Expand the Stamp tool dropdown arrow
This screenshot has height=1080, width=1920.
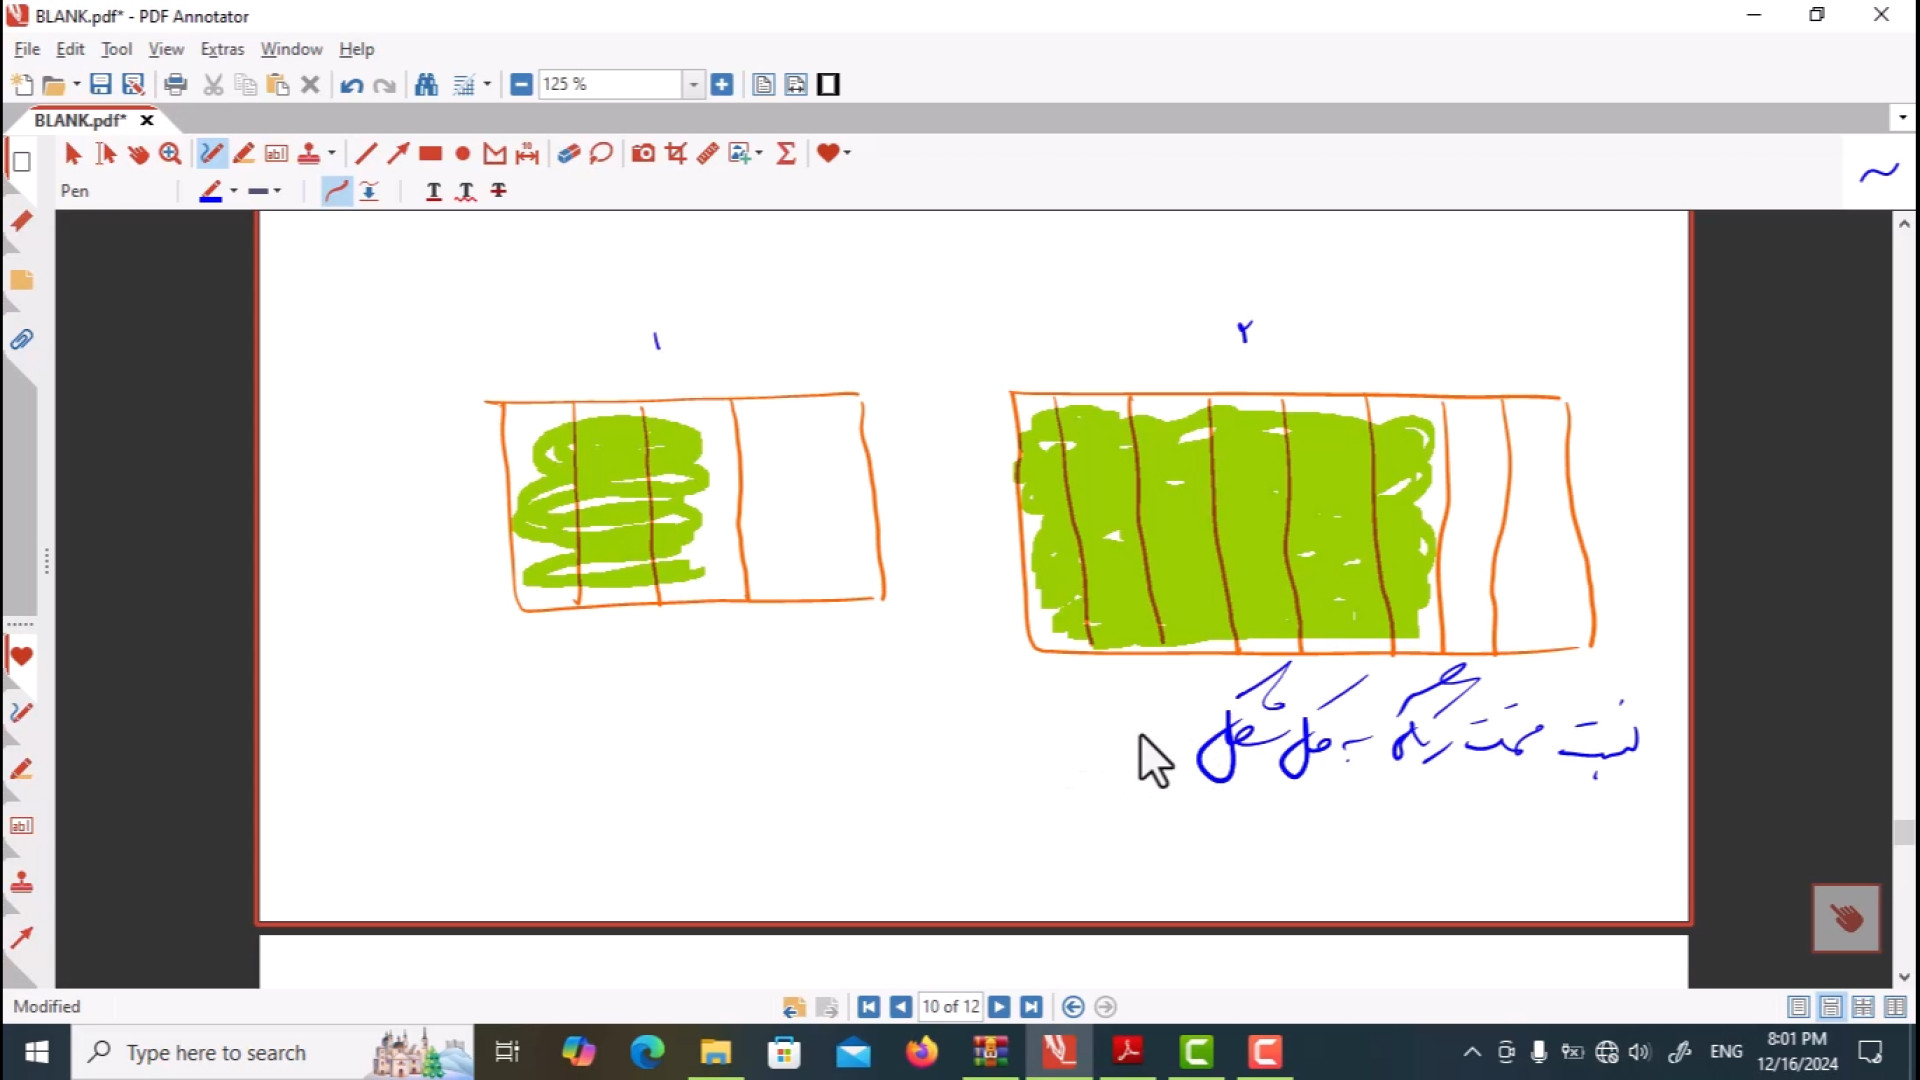point(331,153)
